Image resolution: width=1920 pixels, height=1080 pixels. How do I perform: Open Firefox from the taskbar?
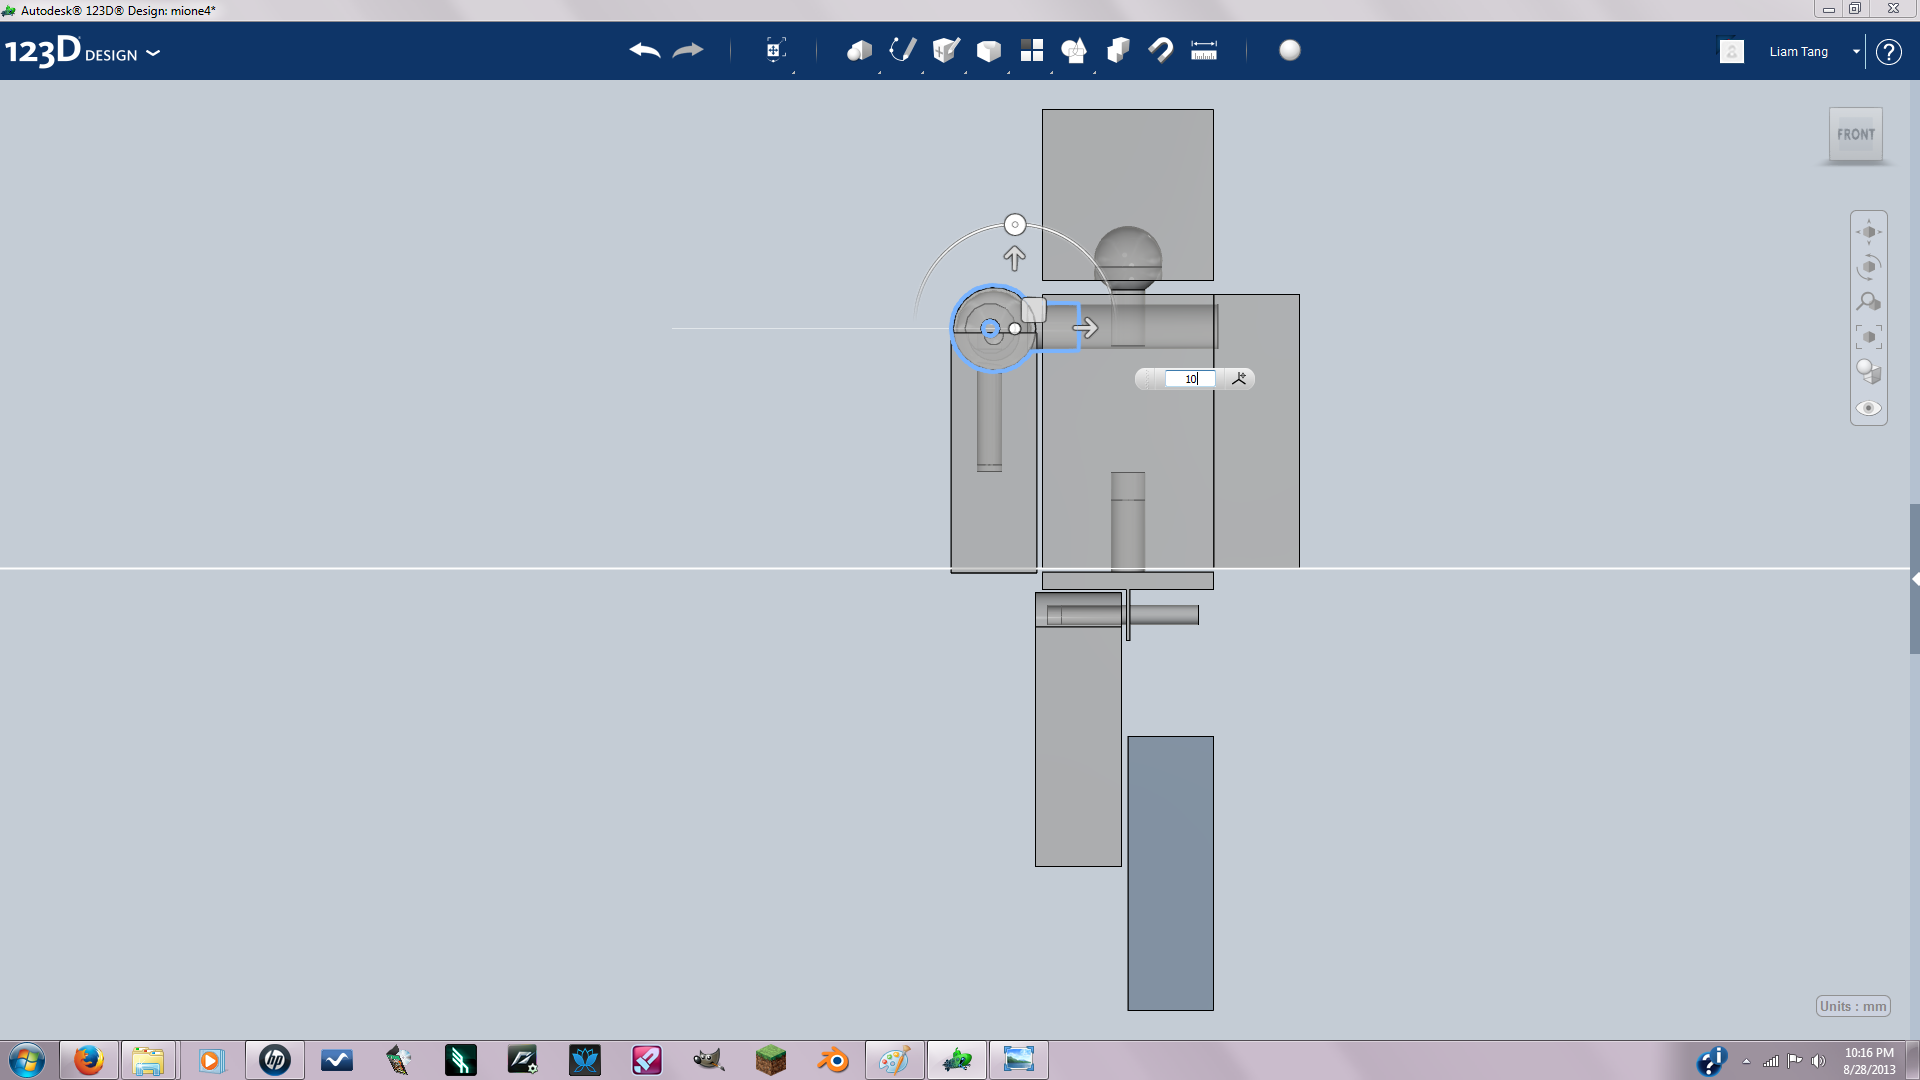tap(88, 1060)
